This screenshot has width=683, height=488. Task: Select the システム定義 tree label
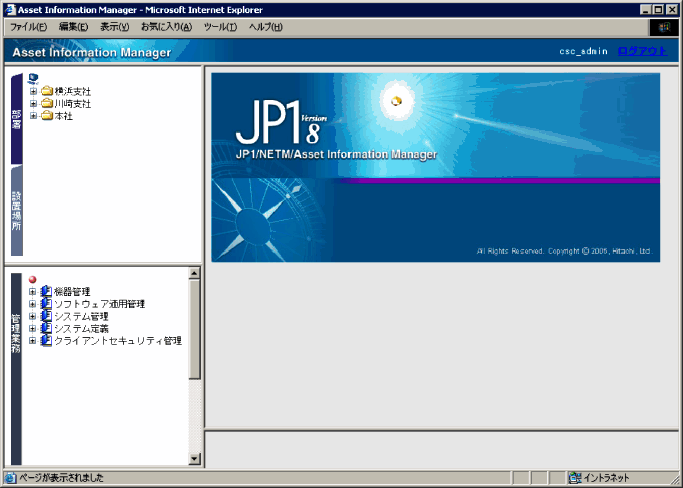pos(81,329)
